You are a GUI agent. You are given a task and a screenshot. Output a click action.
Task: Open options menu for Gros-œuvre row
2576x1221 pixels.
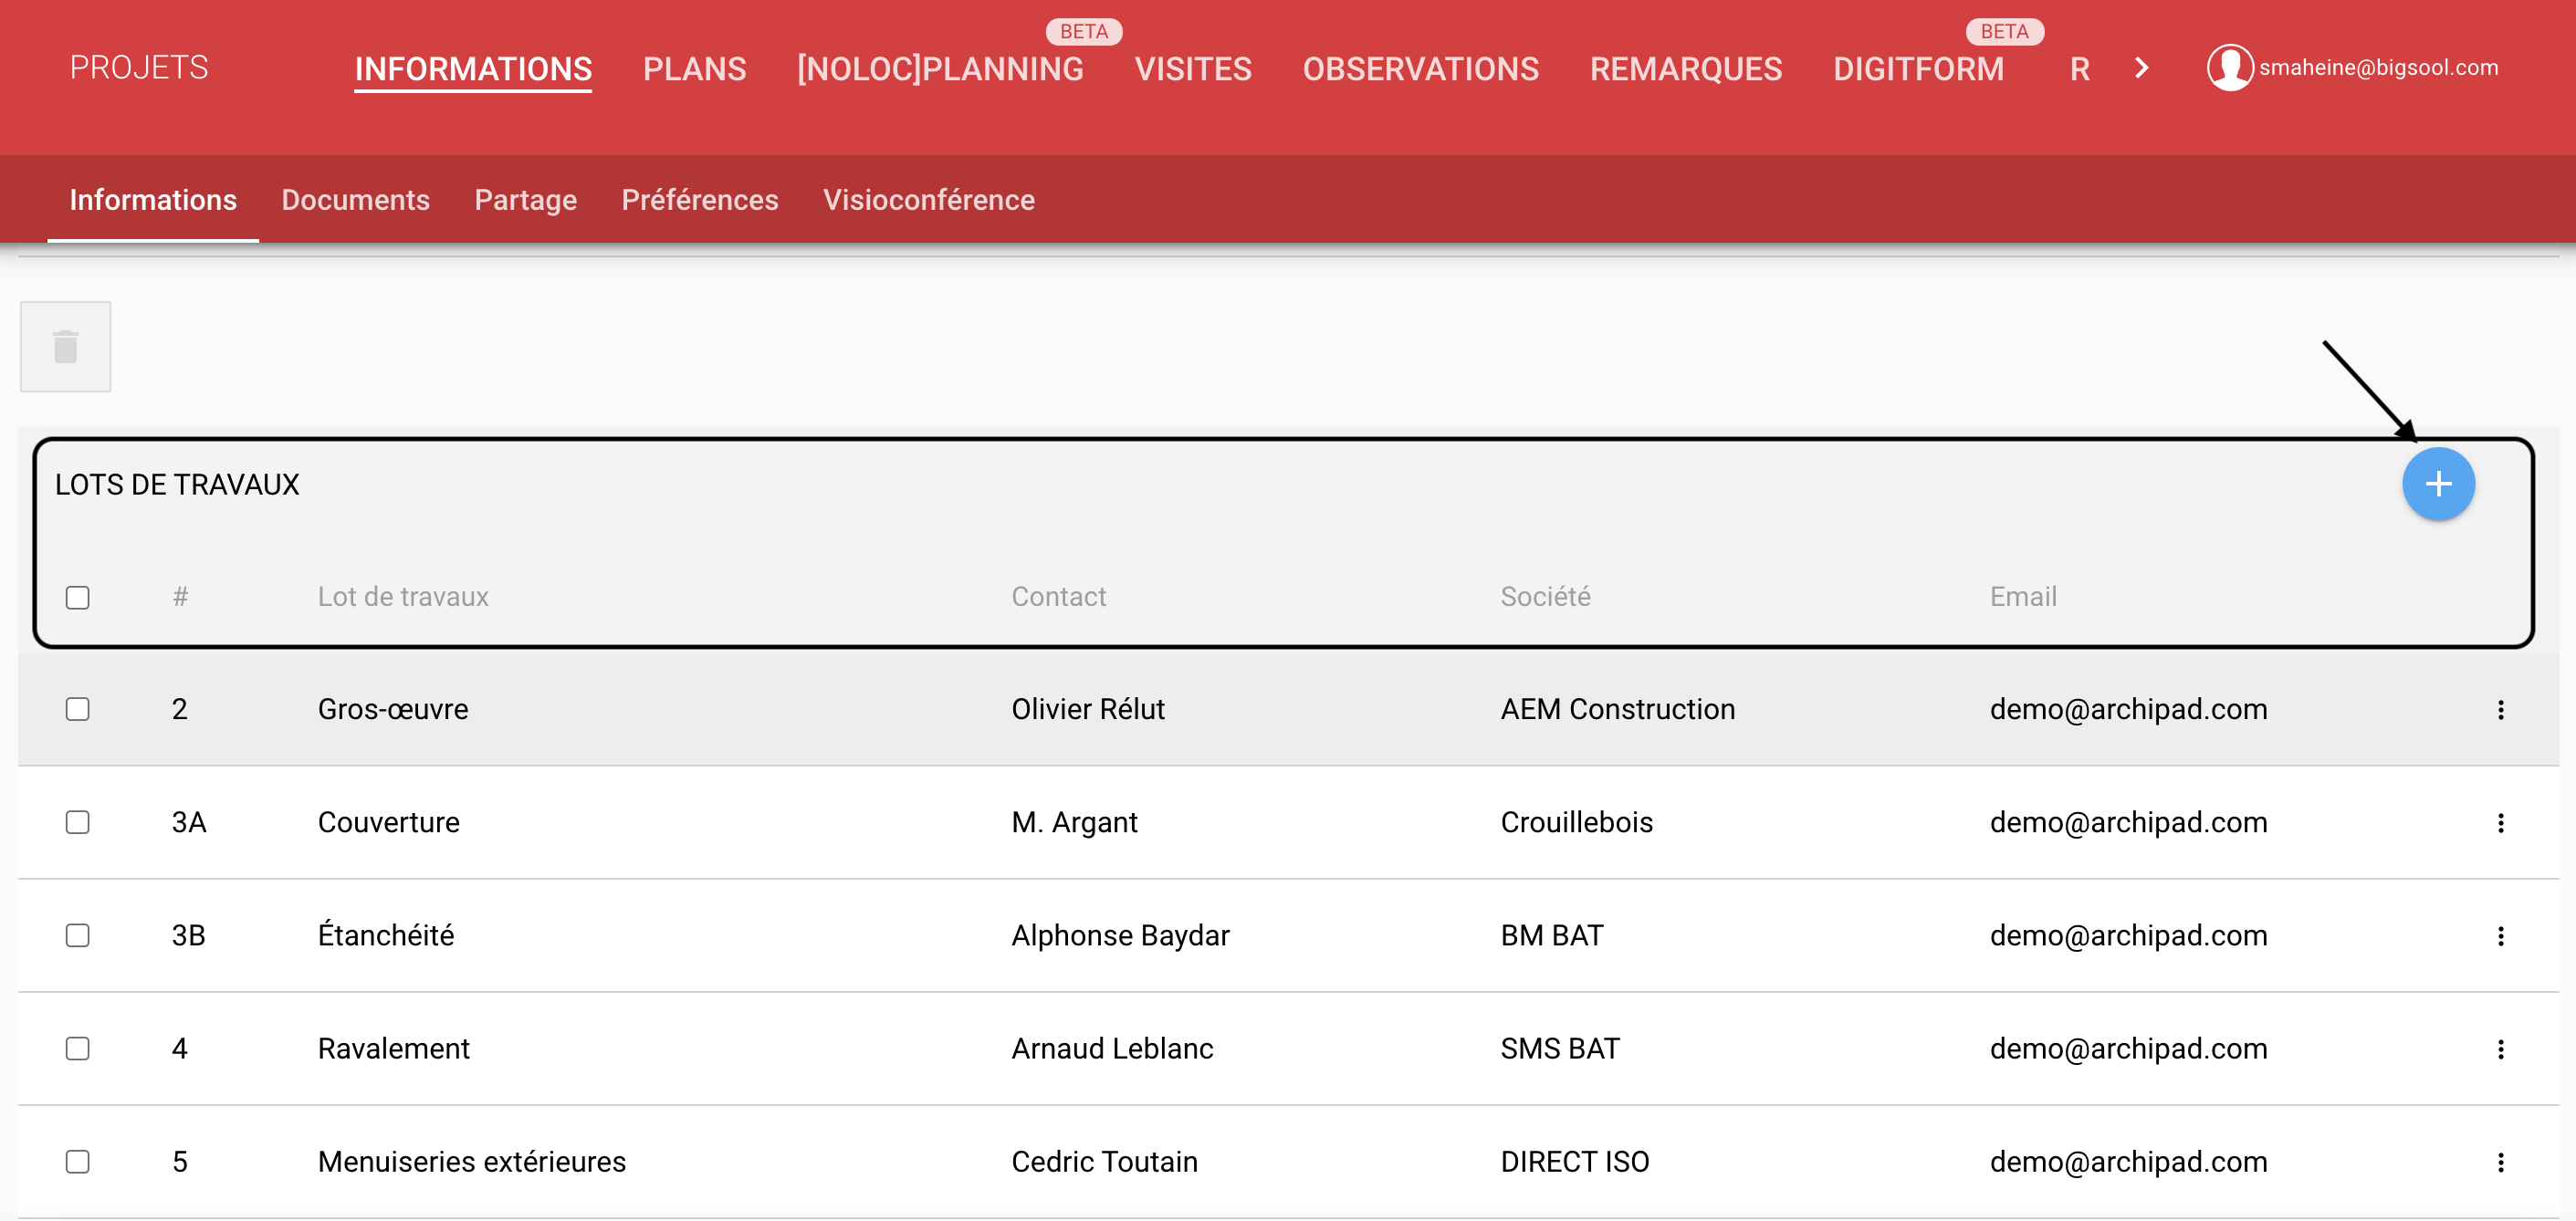(2500, 709)
